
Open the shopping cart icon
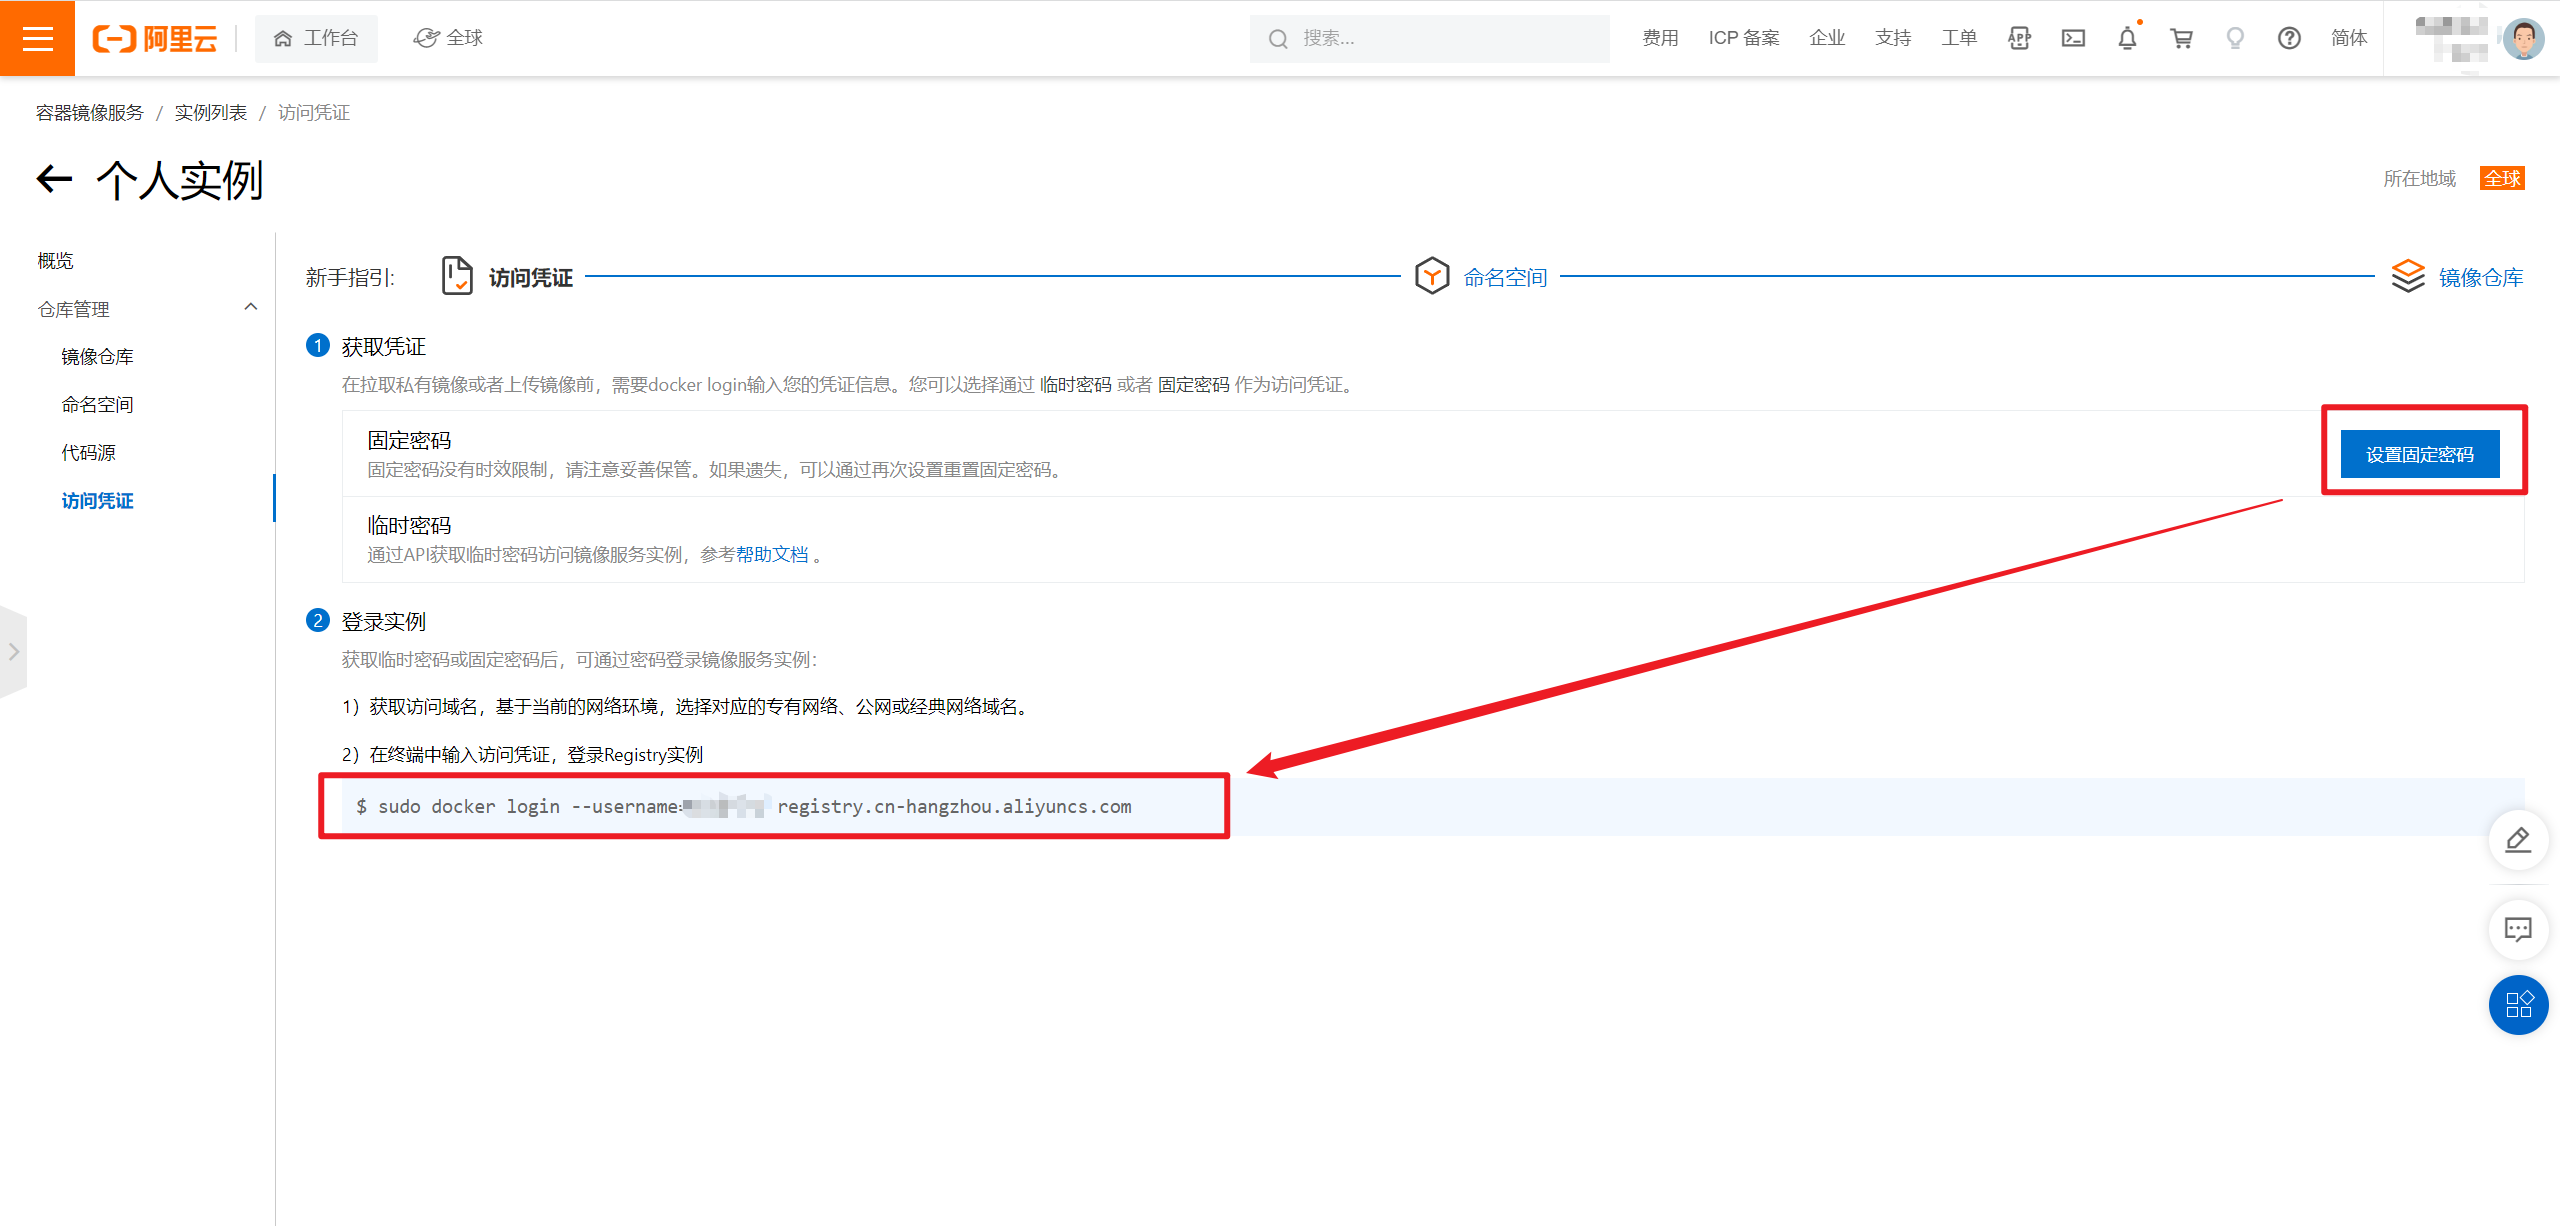(x=2181, y=38)
